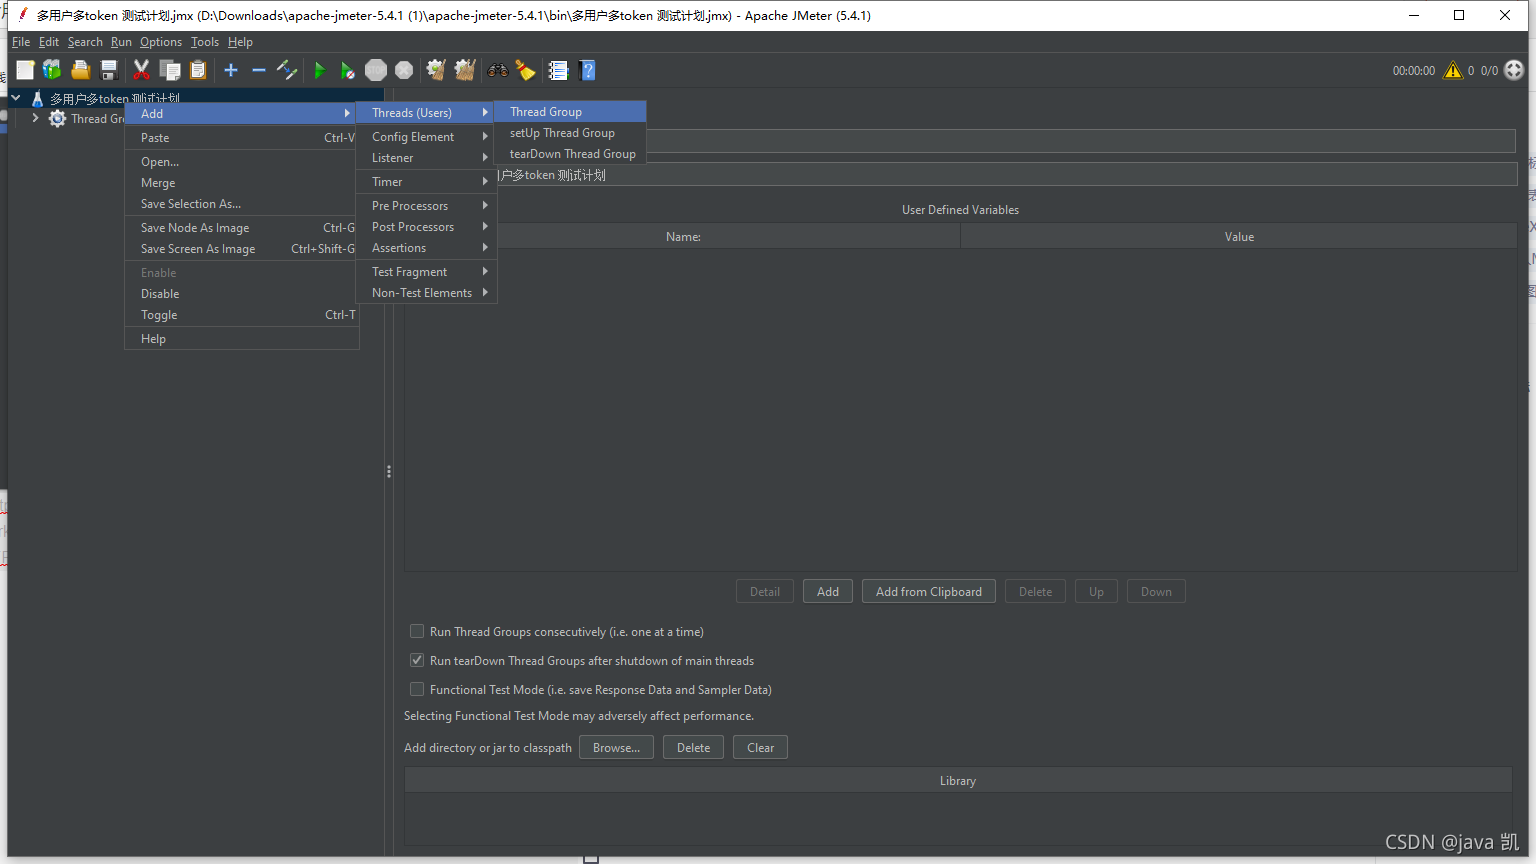Open the Post Processors submenu
Image resolution: width=1536 pixels, height=864 pixels.
(426, 227)
